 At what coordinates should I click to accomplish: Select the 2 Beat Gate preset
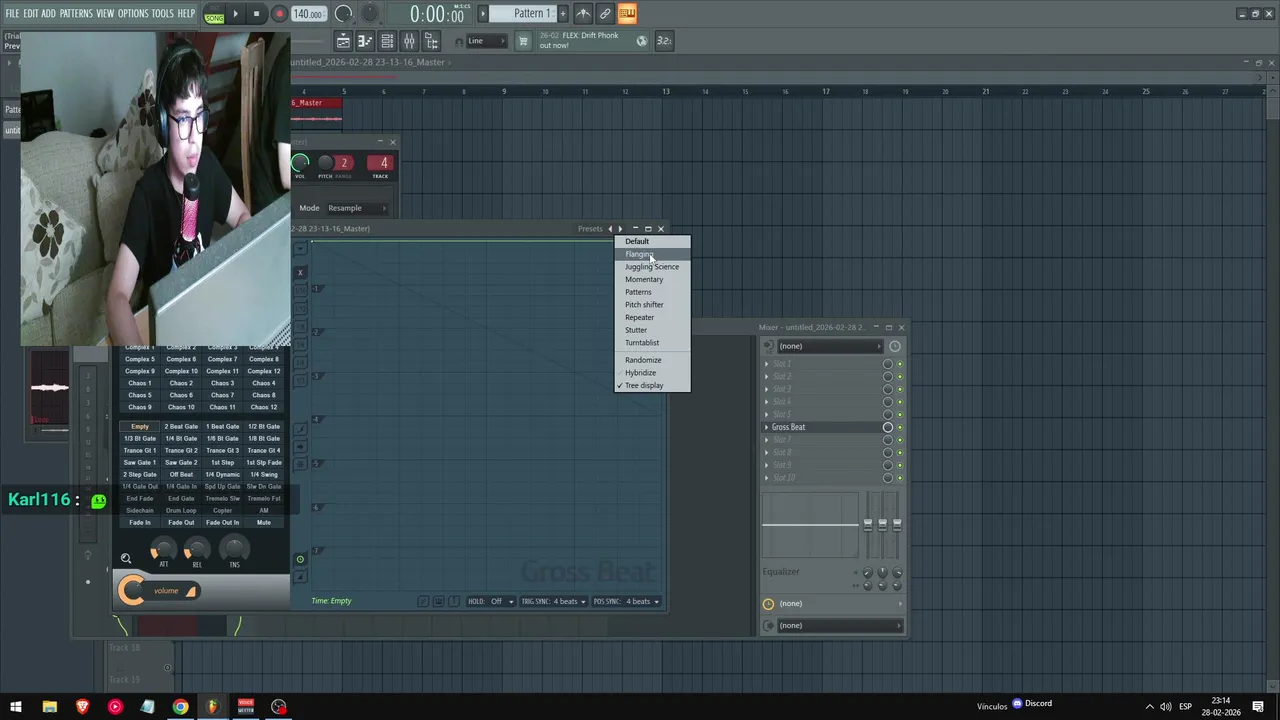click(181, 427)
